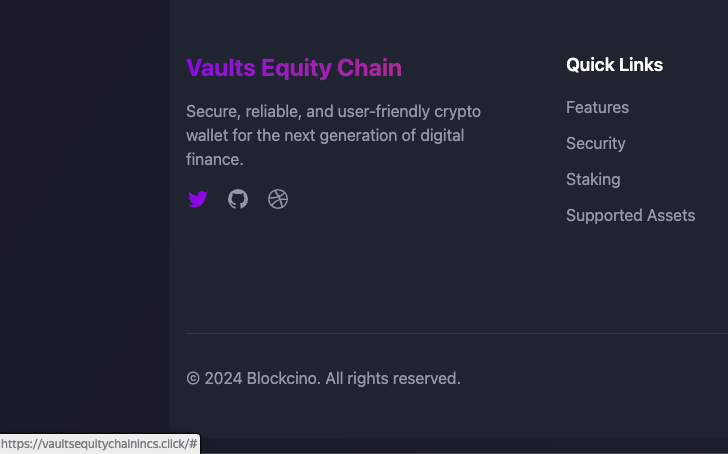
Task: Click the Quick Links heading
Action: 614,65
